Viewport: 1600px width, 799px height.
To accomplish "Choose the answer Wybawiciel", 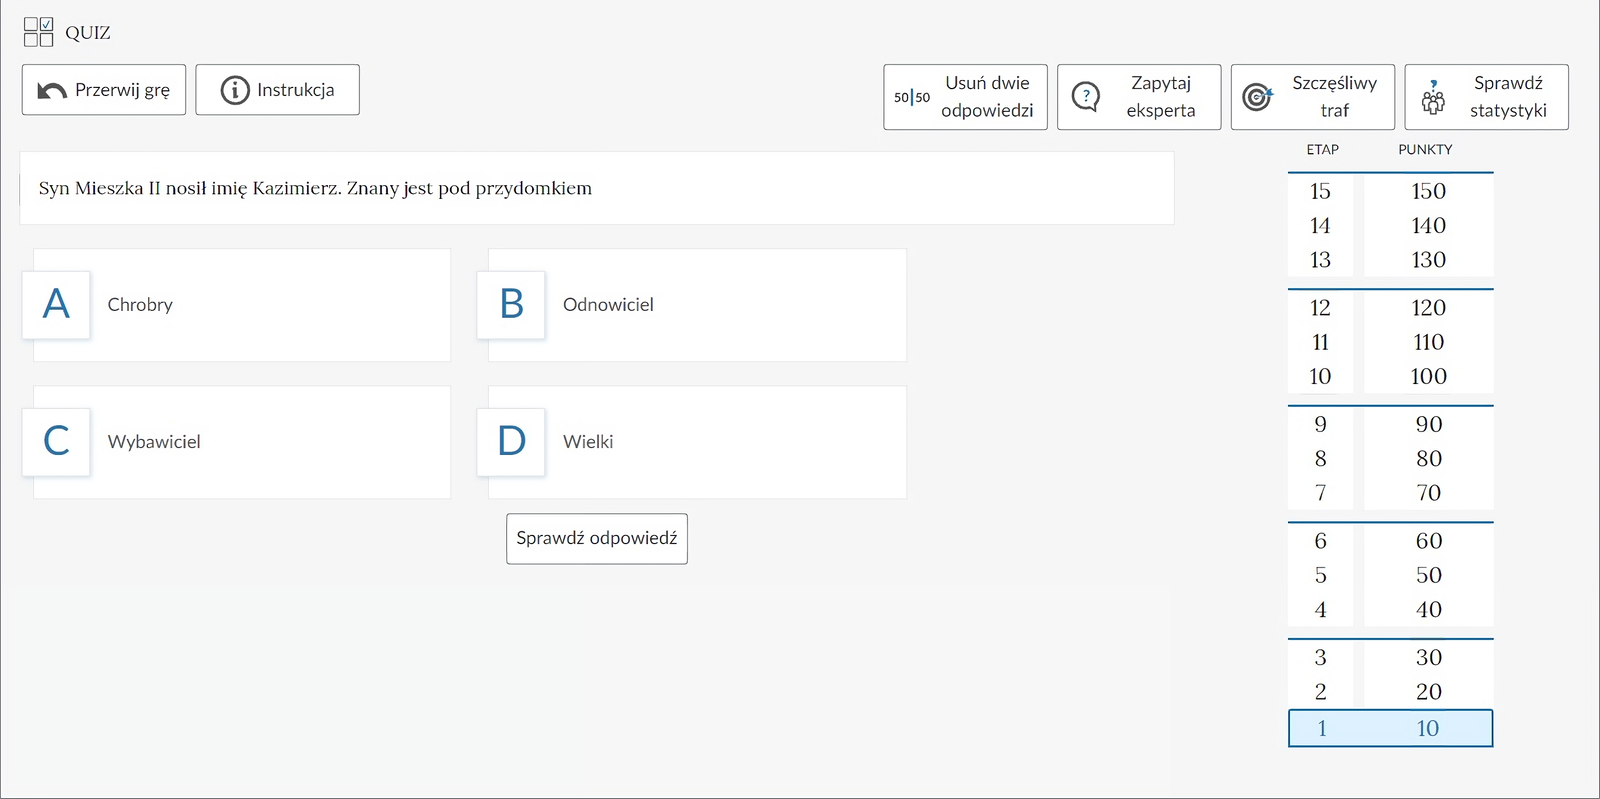I will 154,442.
